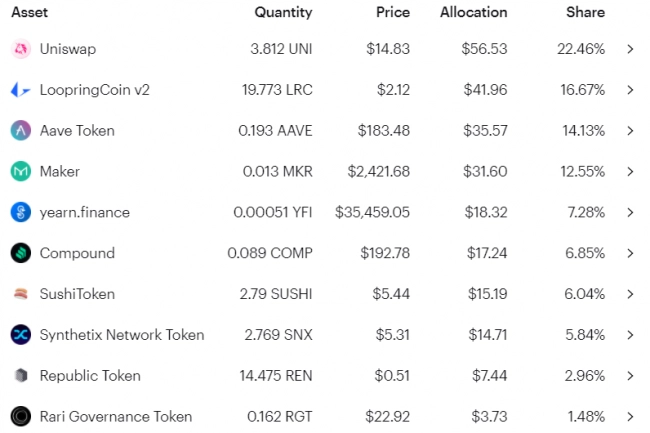This screenshot has height=433, width=650.
Task: Sort by the Asset column header
Action: click(29, 13)
